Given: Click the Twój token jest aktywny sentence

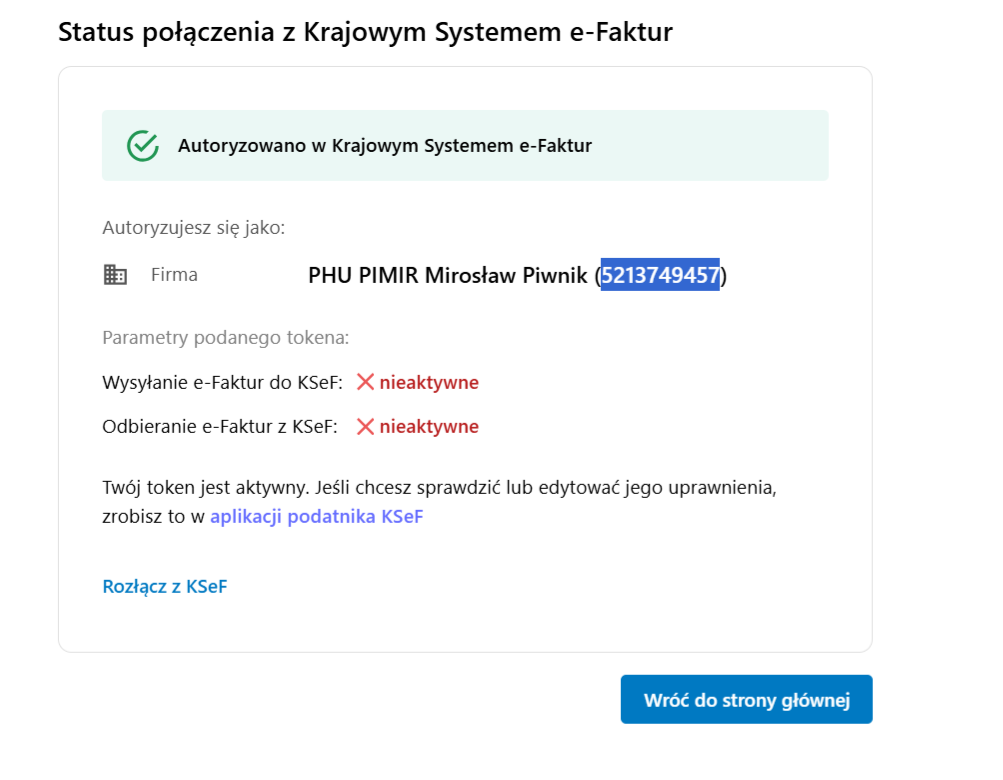Looking at the screenshot, I should click(x=440, y=489).
